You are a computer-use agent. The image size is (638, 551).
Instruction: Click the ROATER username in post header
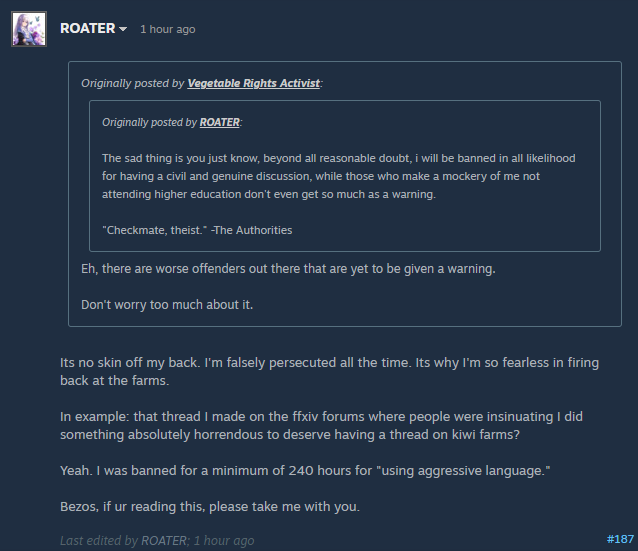coord(87,28)
